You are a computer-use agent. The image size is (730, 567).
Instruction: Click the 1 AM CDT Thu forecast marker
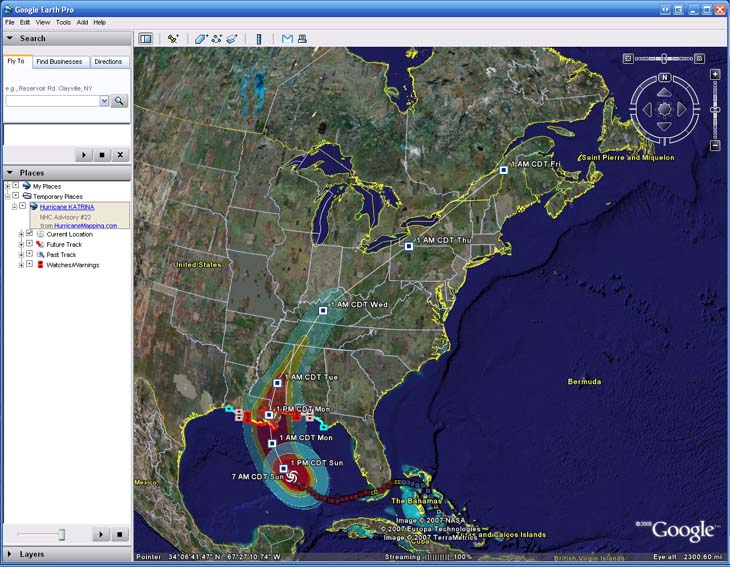(409, 246)
